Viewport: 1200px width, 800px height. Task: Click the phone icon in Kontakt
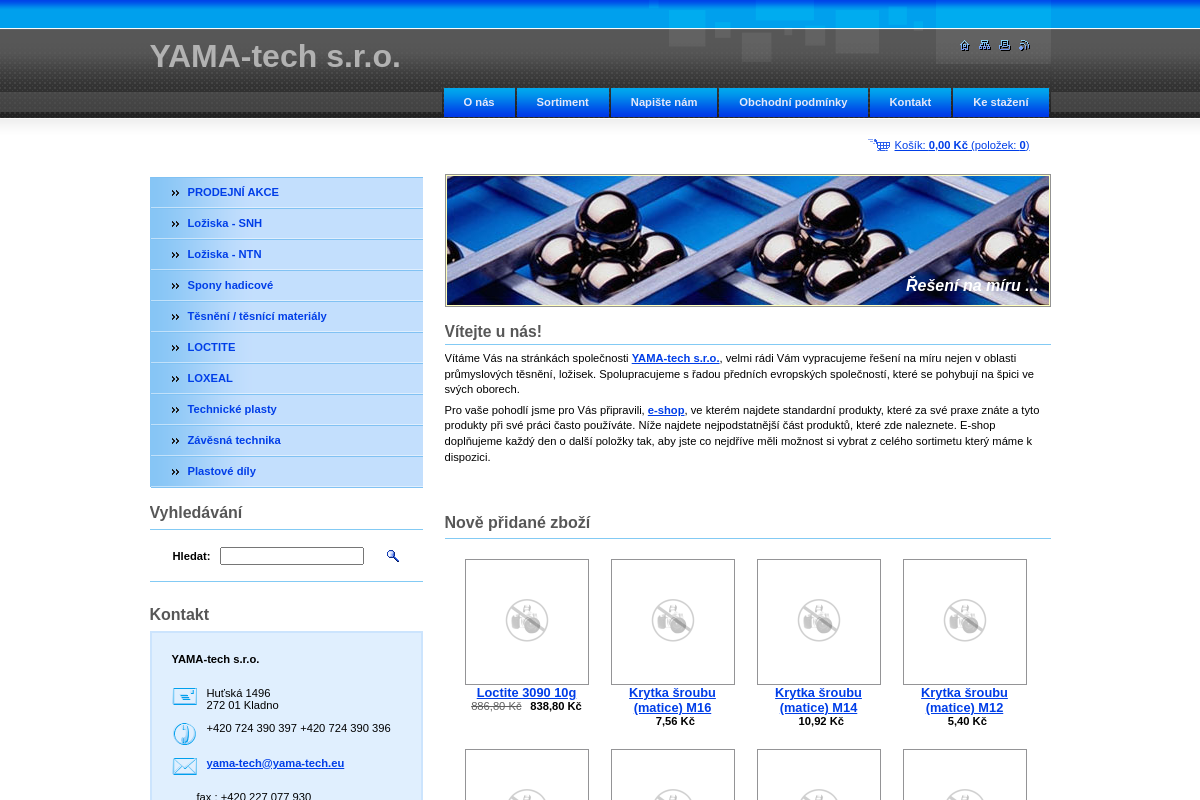click(x=185, y=734)
